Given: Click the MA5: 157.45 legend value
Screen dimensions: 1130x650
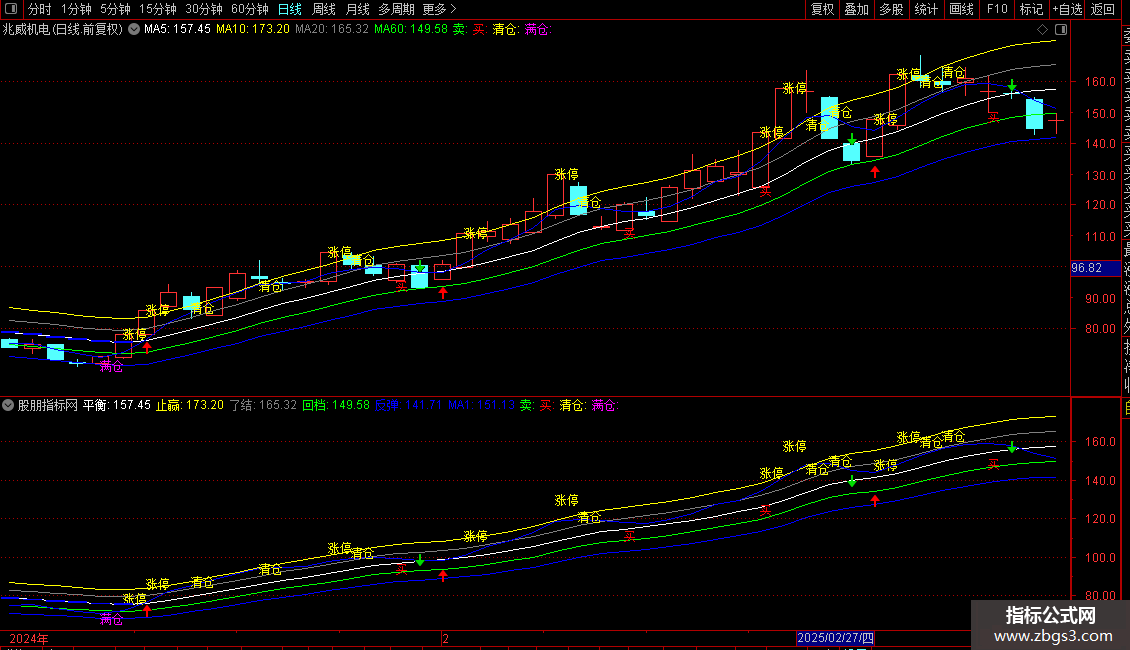Looking at the screenshot, I should click(x=177, y=30).
